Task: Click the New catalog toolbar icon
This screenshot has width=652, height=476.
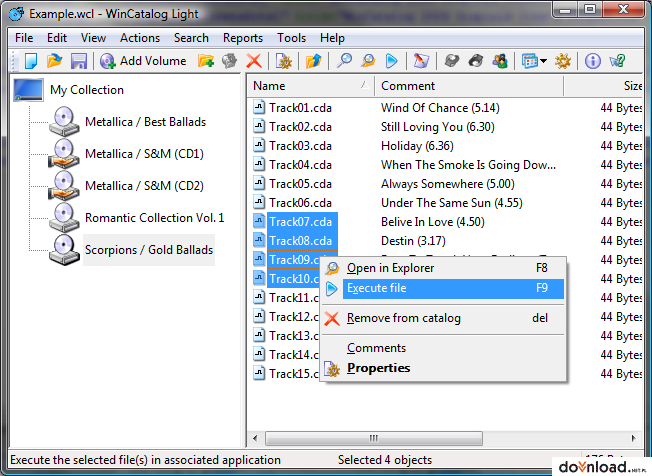Action: 31,61
